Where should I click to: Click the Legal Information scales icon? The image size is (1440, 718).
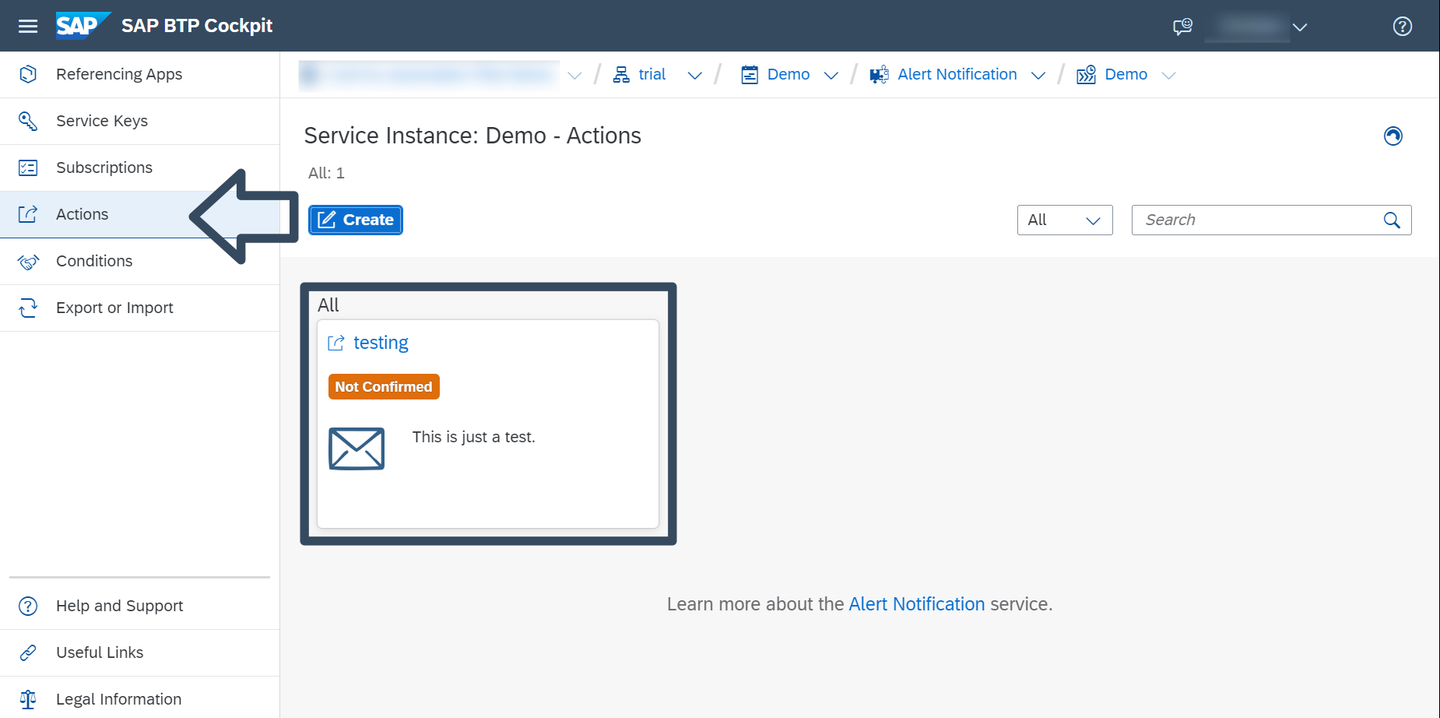click(28, 700)
